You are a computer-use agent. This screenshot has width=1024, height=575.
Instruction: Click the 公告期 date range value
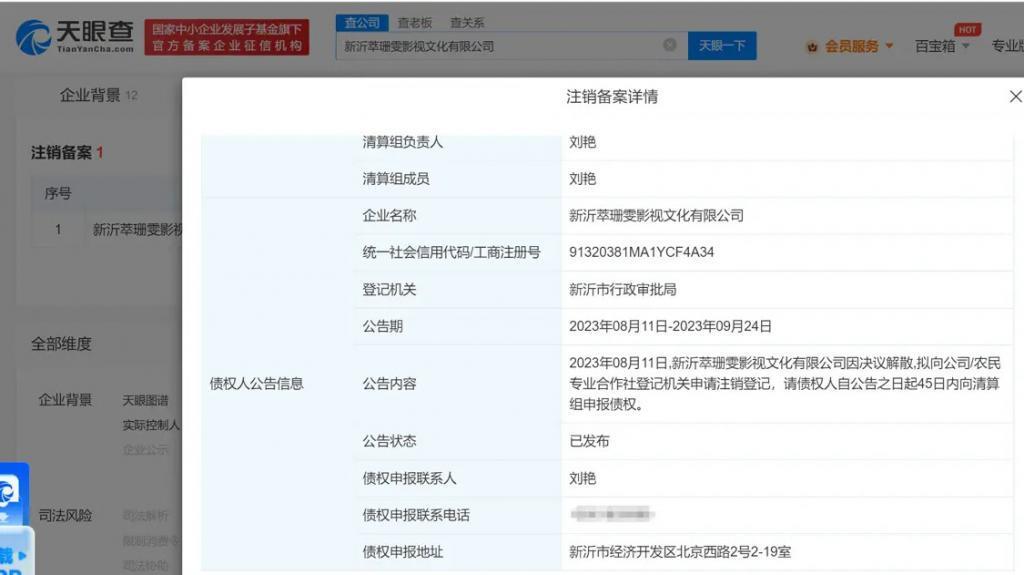pos(670,326)
